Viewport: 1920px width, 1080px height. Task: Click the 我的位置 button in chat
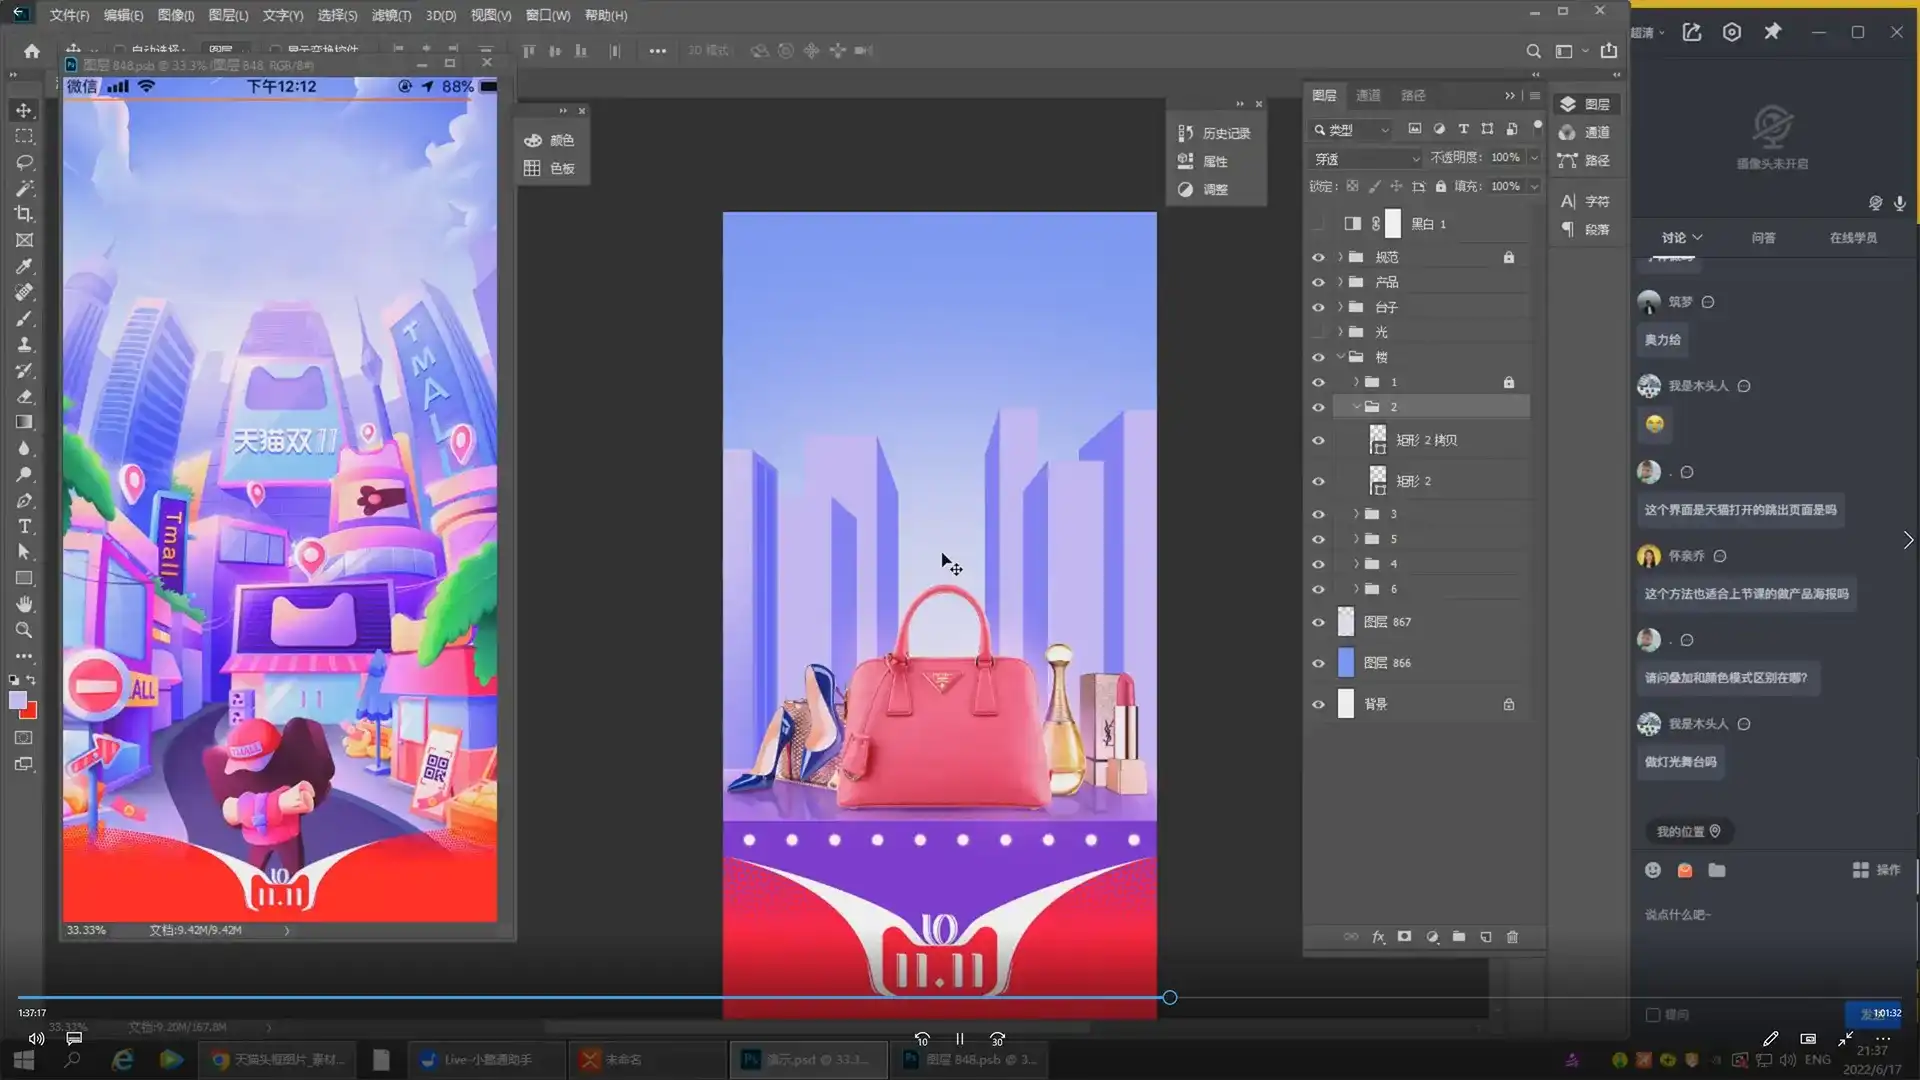[1688, 831]
